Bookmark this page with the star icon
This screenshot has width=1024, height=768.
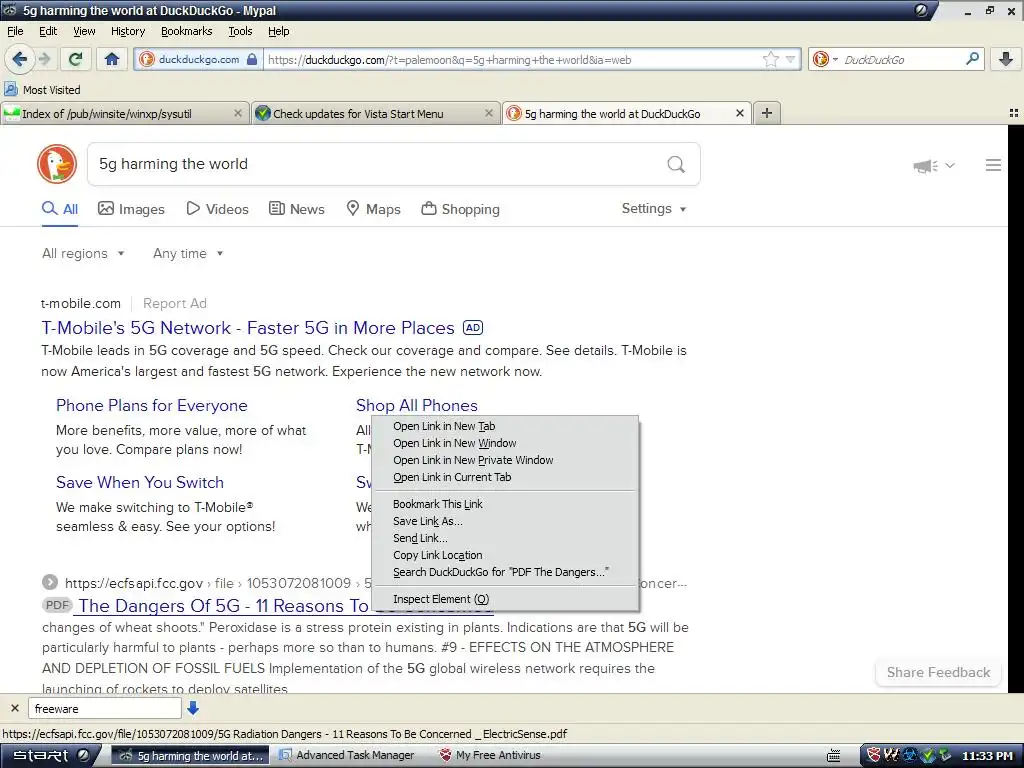point(771,59)
